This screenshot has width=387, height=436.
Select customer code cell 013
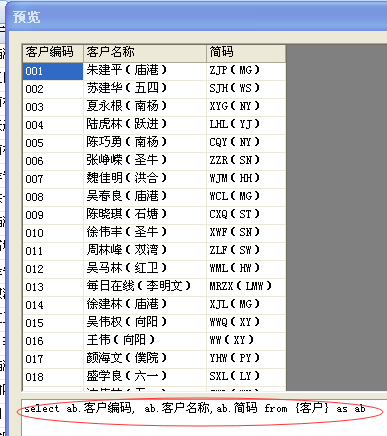point(53,287)
